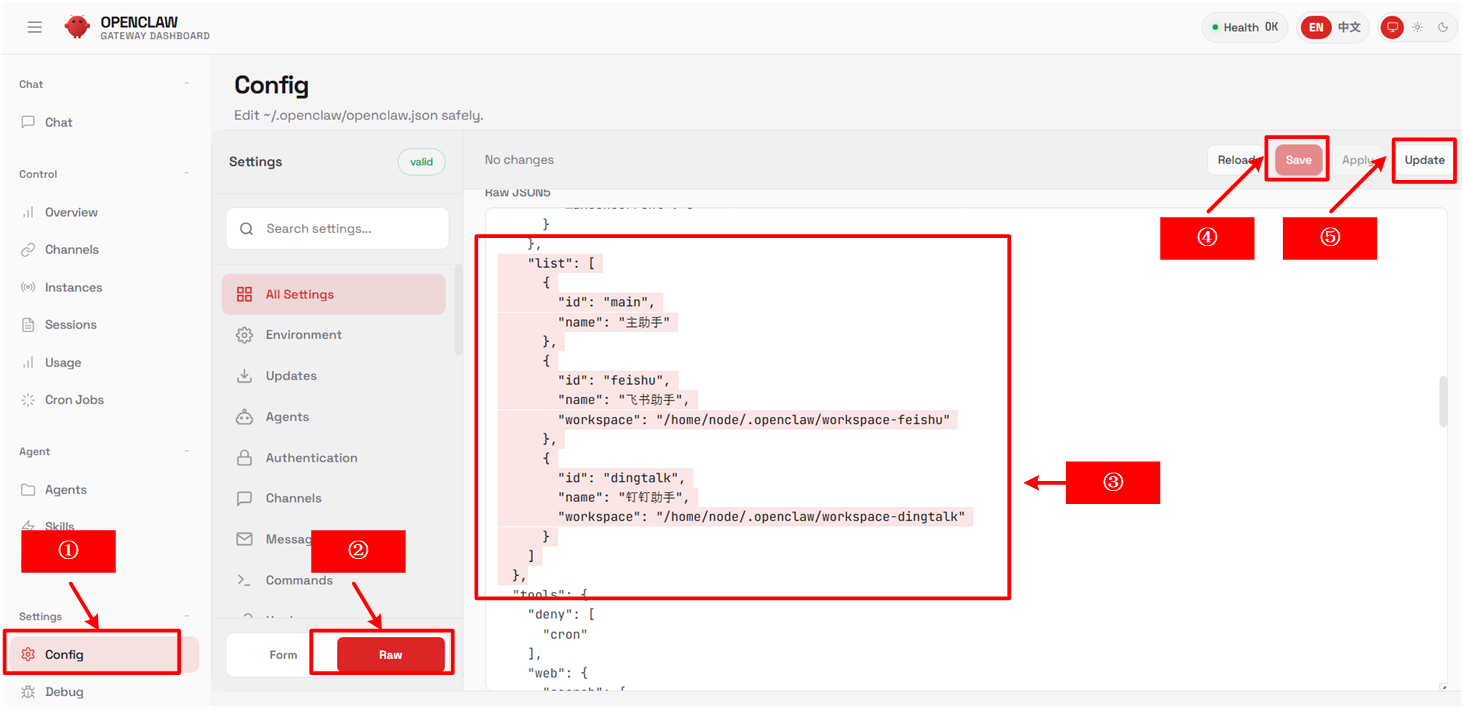The image size is (1463, 708).
Task: Collapse the Chat sidebar section
Action: pos(187,84)
